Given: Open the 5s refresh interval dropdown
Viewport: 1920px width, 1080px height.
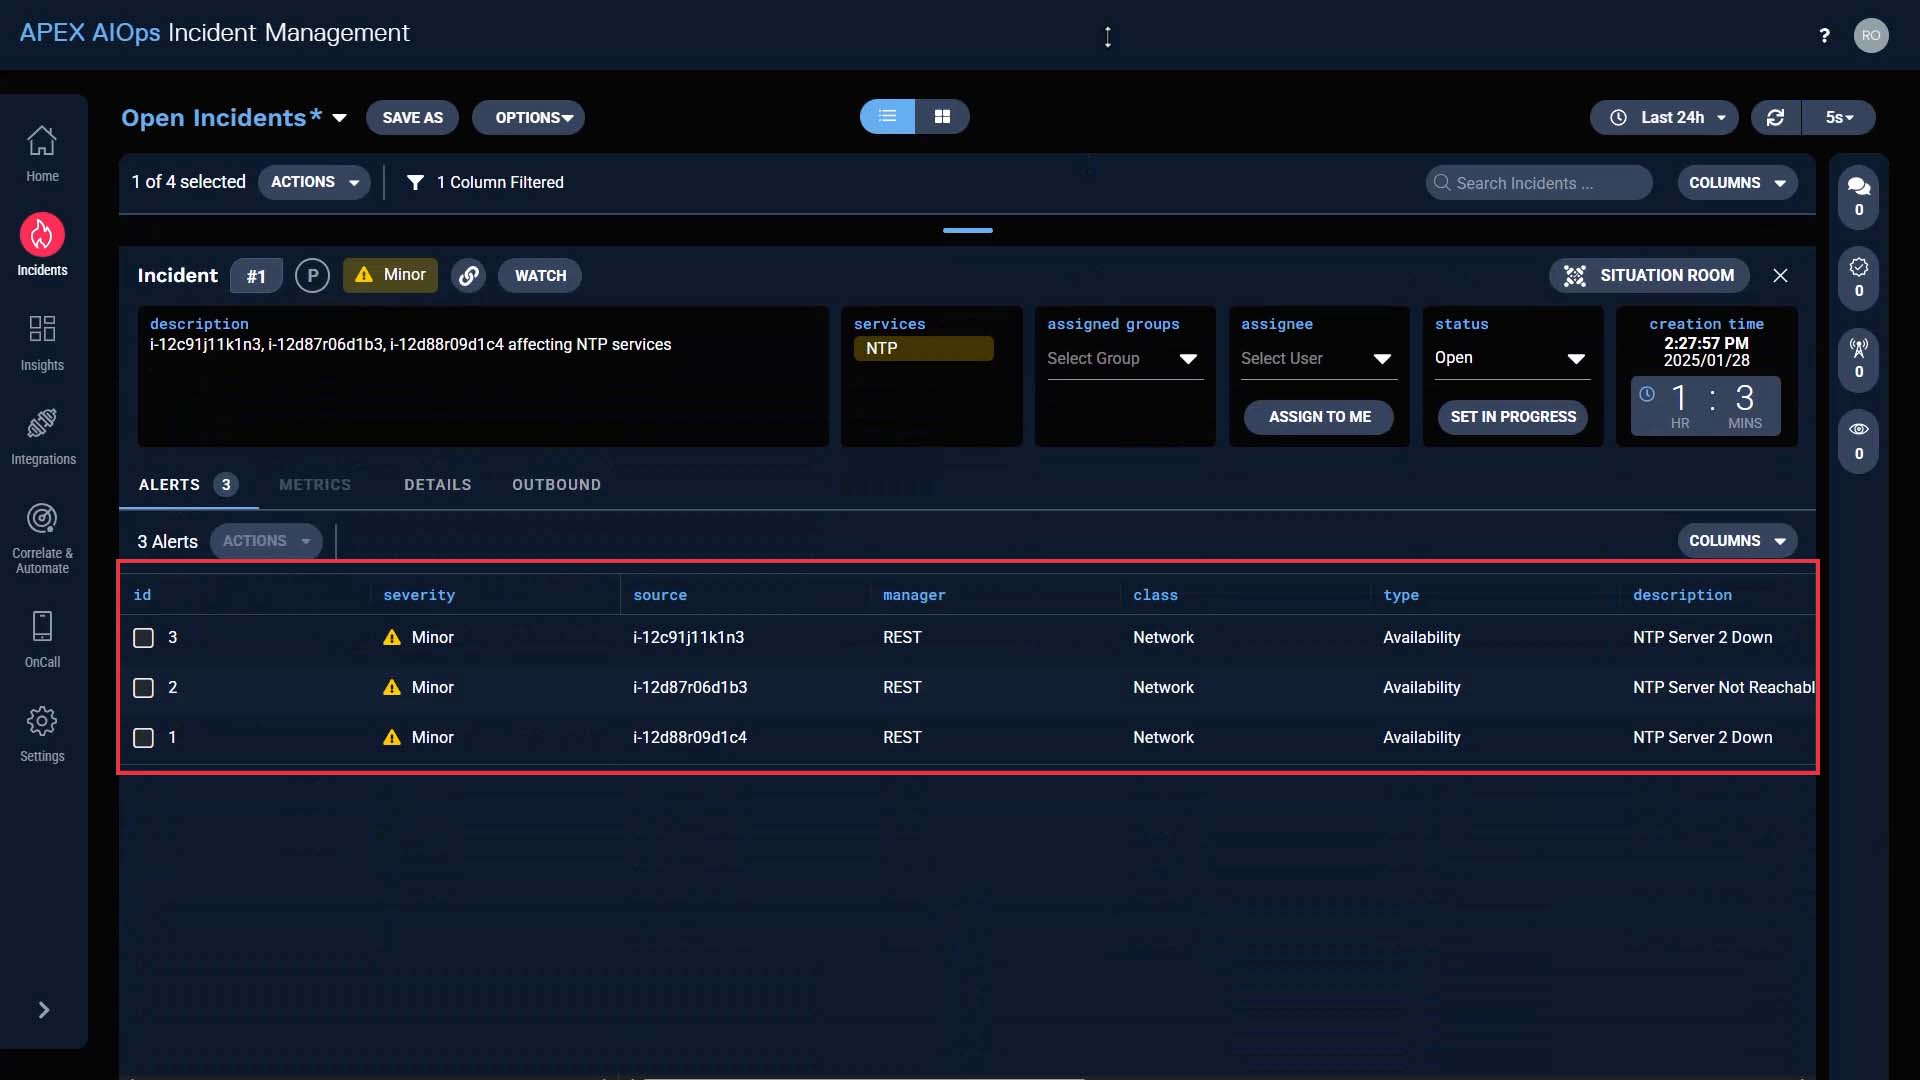Looking at the screenshot, I should tap(1838, 117).
